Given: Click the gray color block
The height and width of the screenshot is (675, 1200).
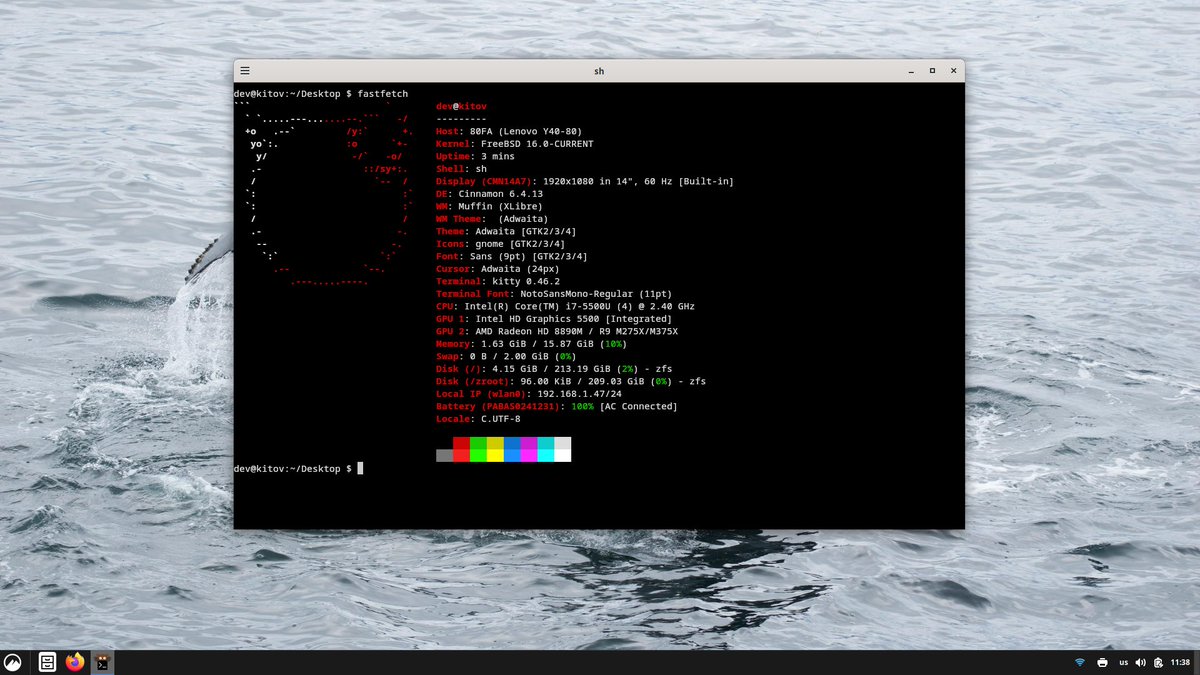Looking at the screenshot, I should tap(444, 455).
